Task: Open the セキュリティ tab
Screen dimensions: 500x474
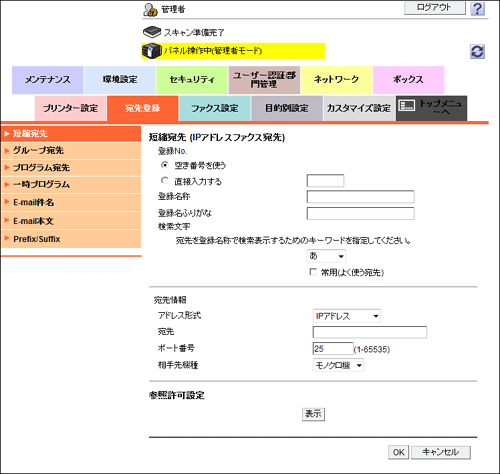Action: click(x=192, y=80)
